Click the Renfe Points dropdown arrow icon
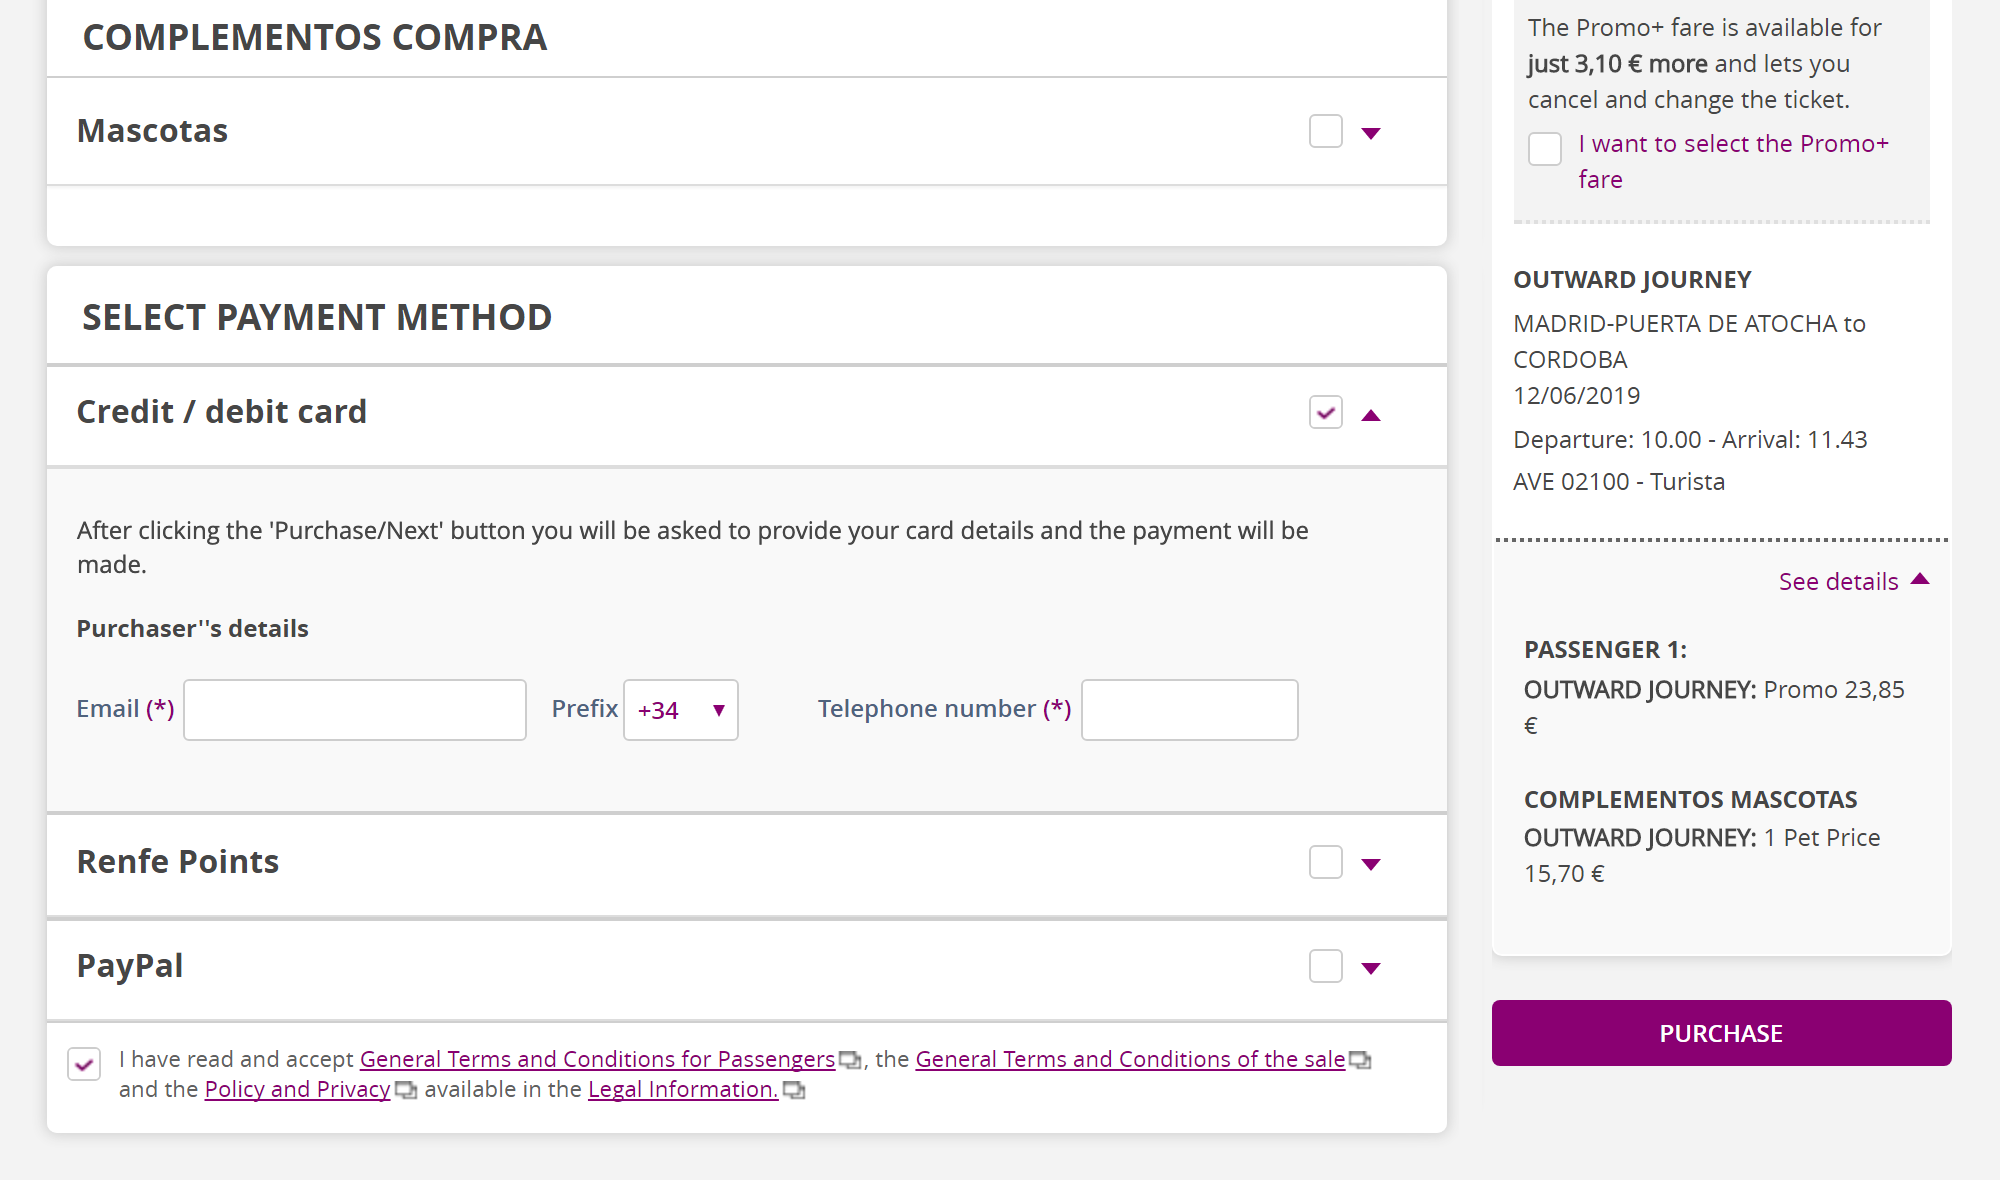The width and height of the screenshot is (2000, 1180). [1369, 863]
